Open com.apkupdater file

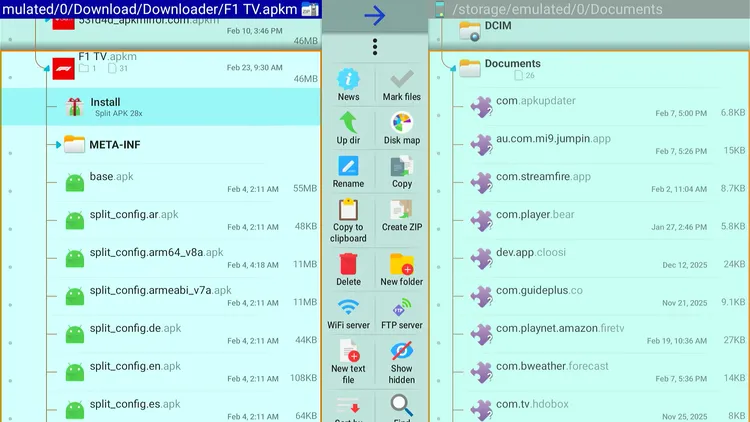tap(590, 106)
